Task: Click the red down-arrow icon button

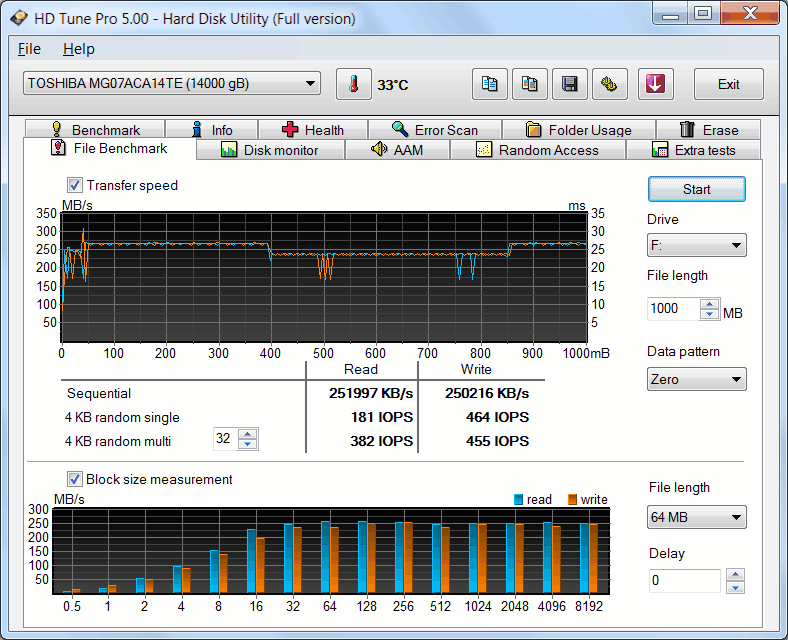Action: coord(656,84)
